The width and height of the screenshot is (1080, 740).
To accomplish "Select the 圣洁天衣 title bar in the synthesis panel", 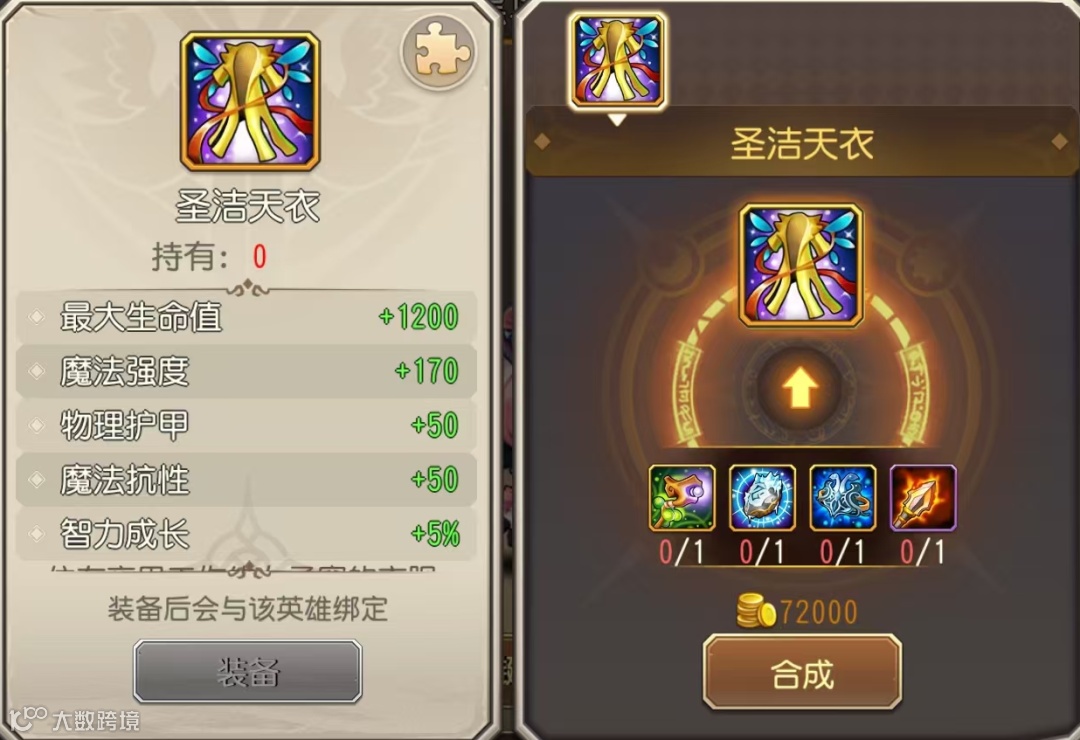I will coord(802,143).
